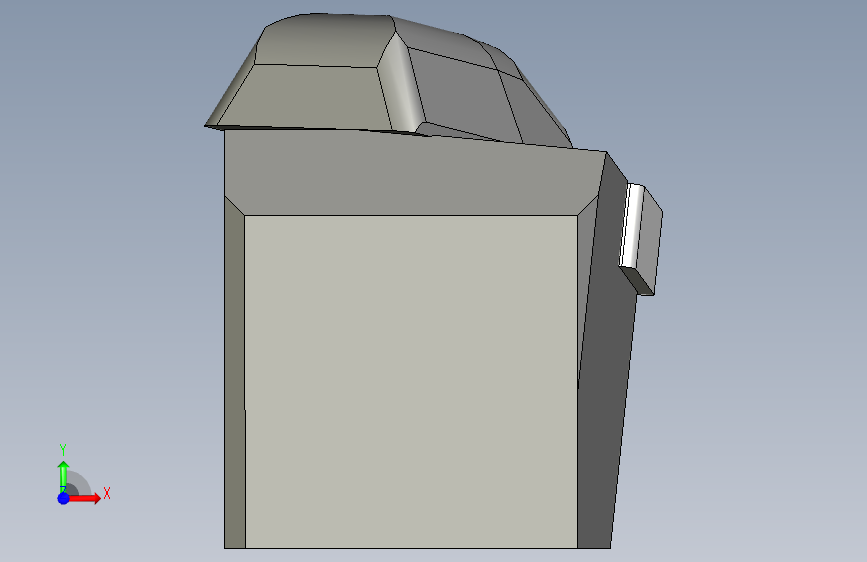
Task: Select the small protruding handle block
Action: [641, 239]
